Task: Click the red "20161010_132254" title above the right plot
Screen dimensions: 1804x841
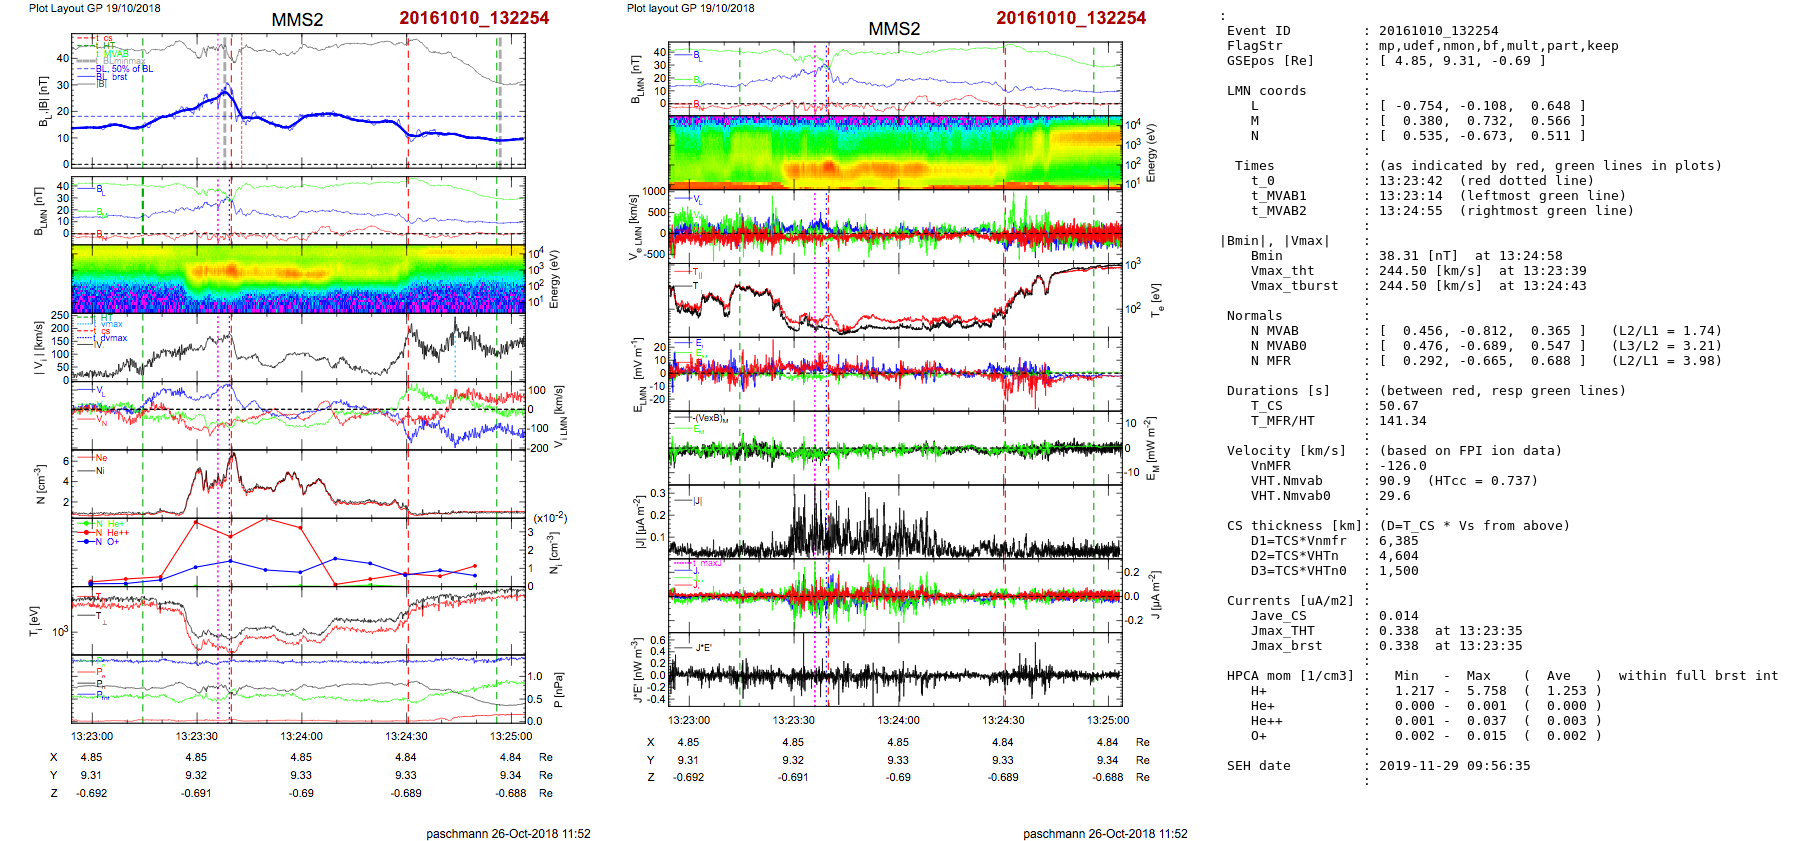Action: click(x=1071, y=18)
